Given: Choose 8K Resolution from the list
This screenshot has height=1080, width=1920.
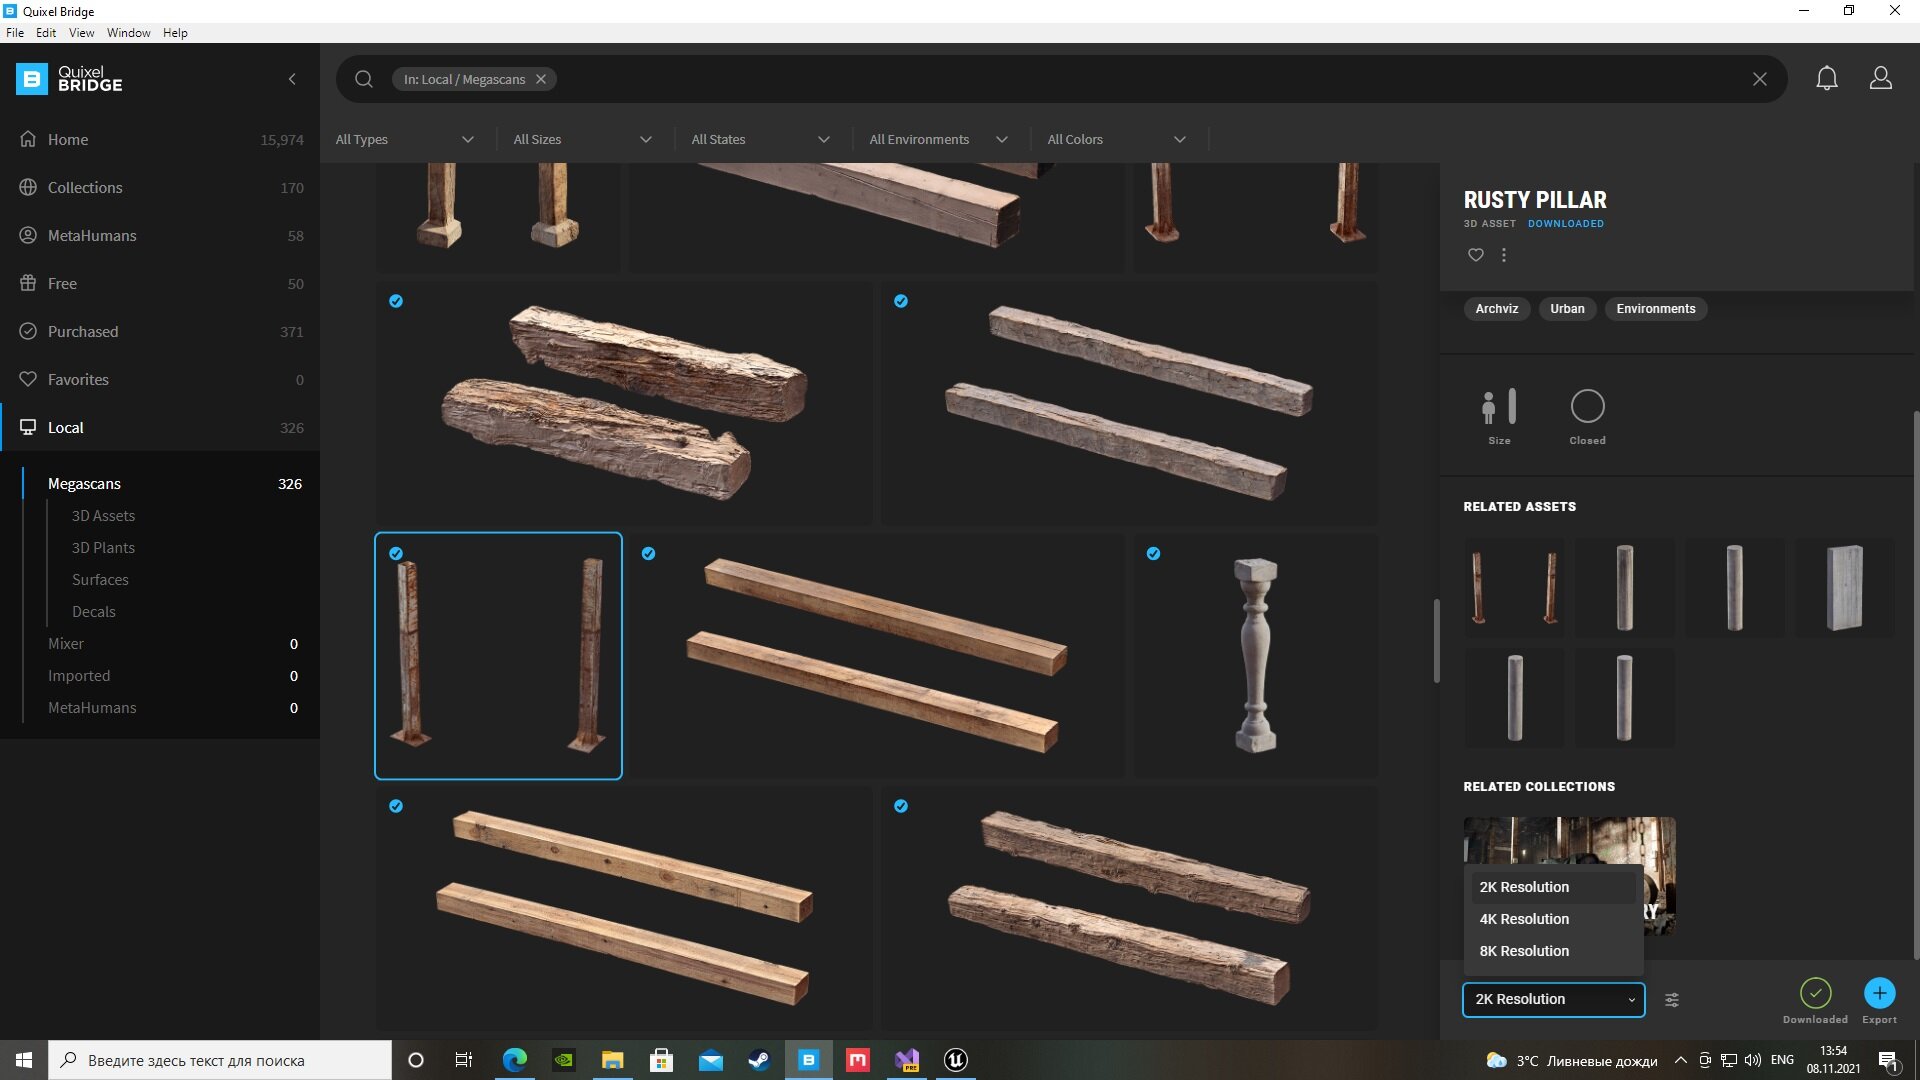Looking at the screenshot, I should (x=1553, y=951).
